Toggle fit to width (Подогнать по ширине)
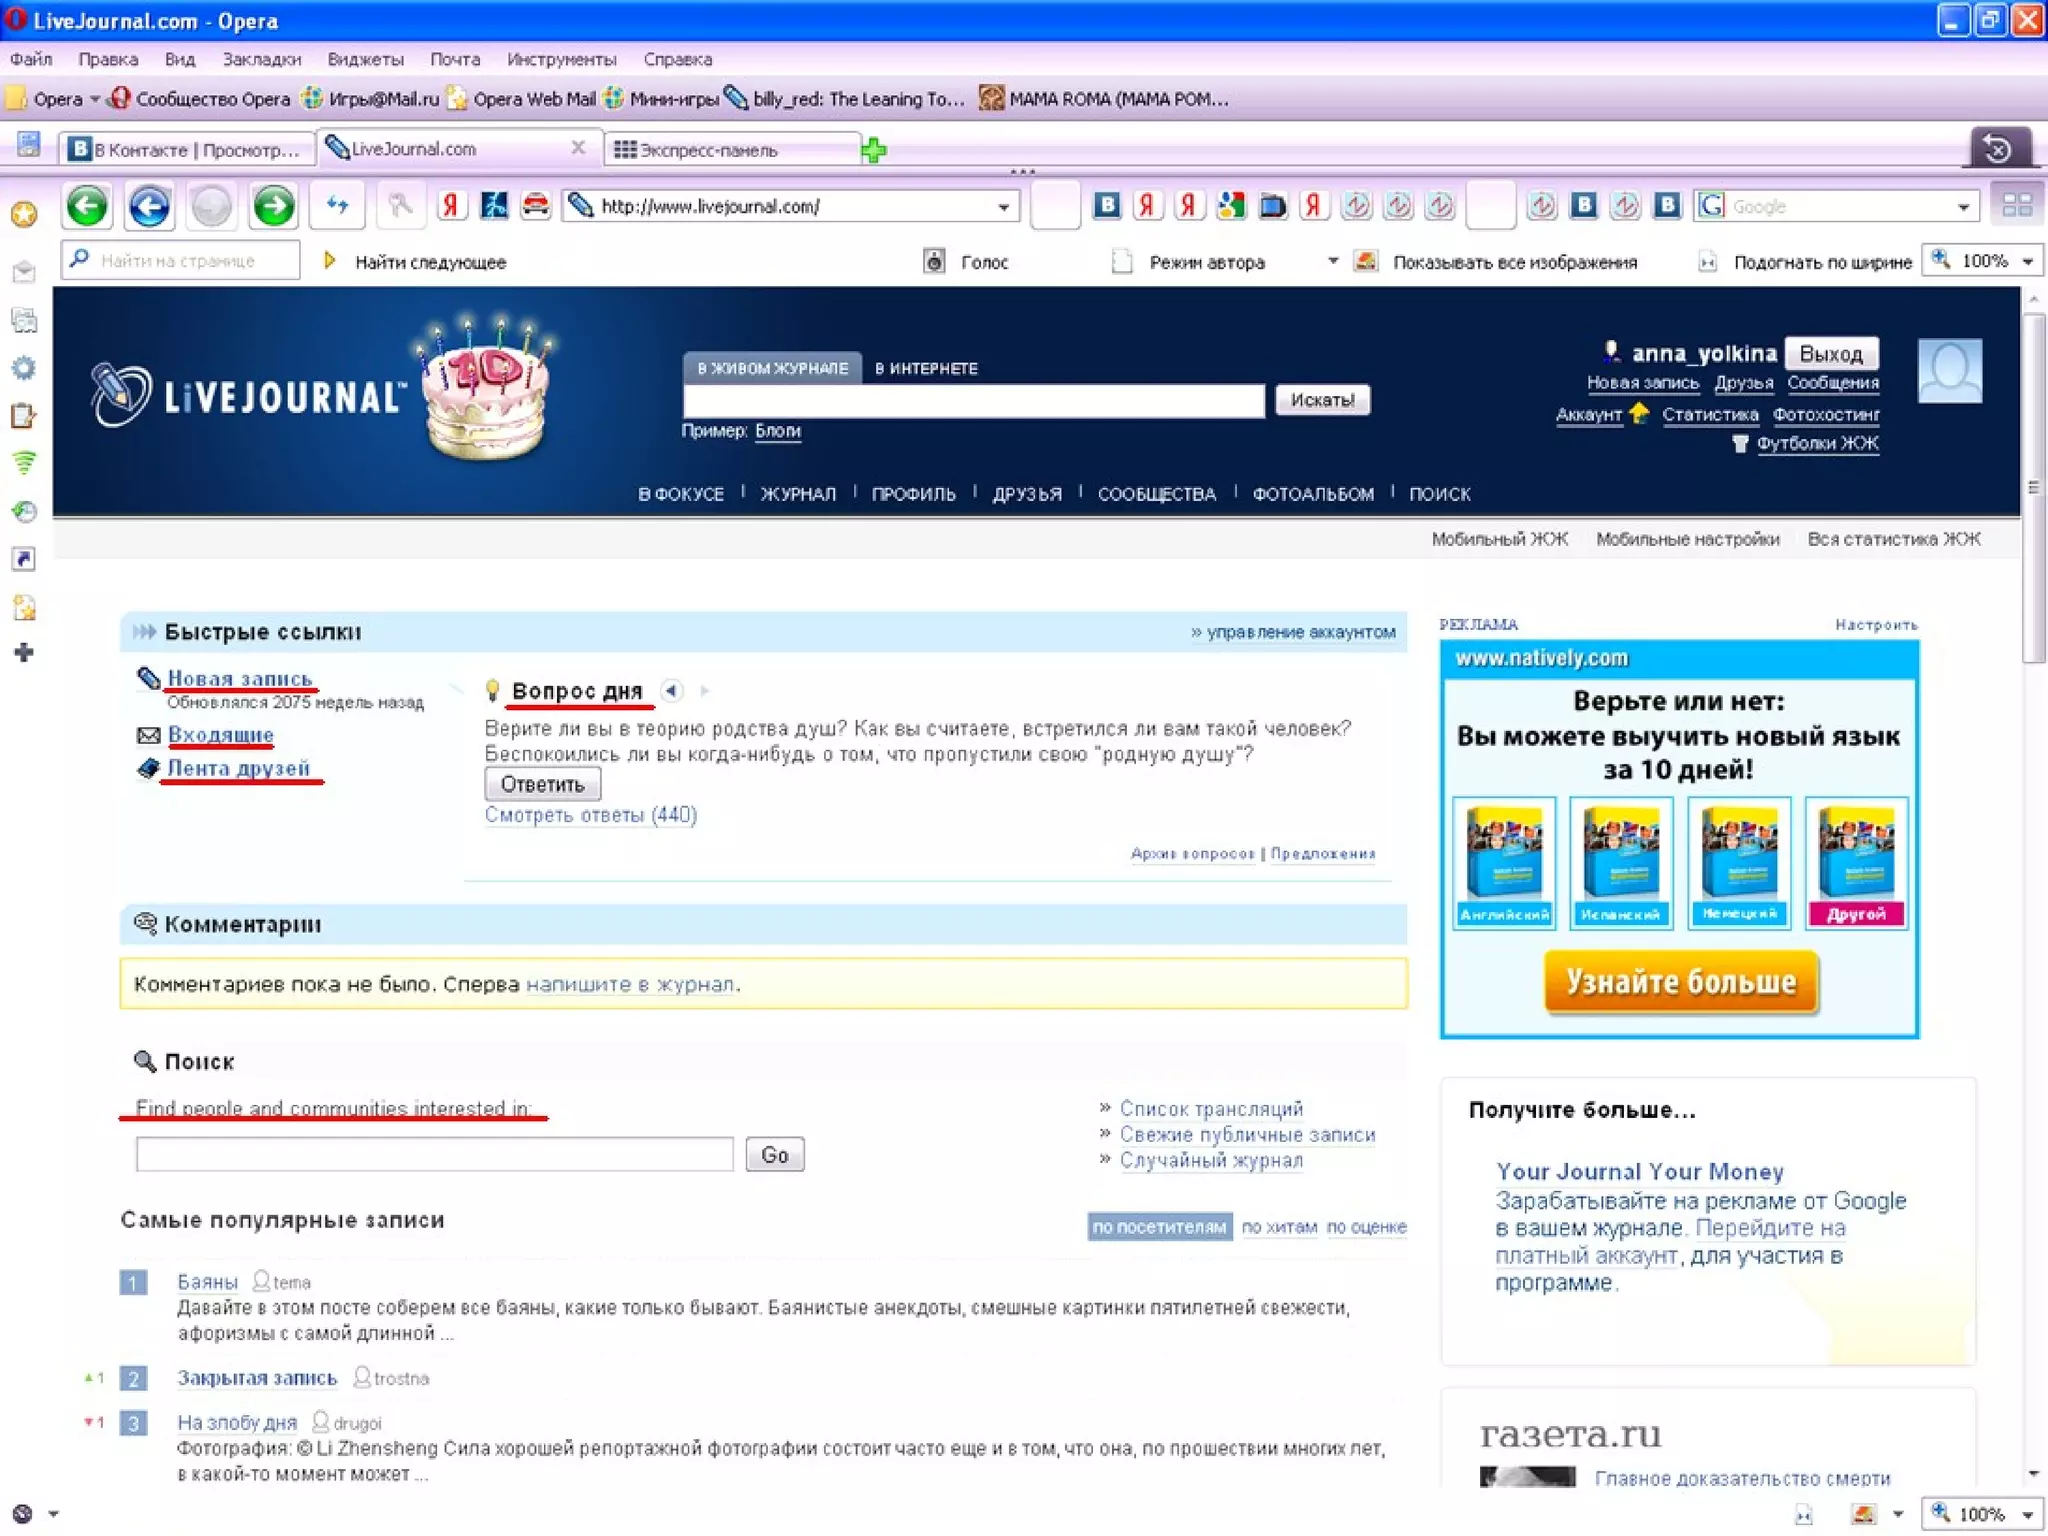Screen dimensions: 2048x1536 pyautogui.click(x=1707, y=262)
